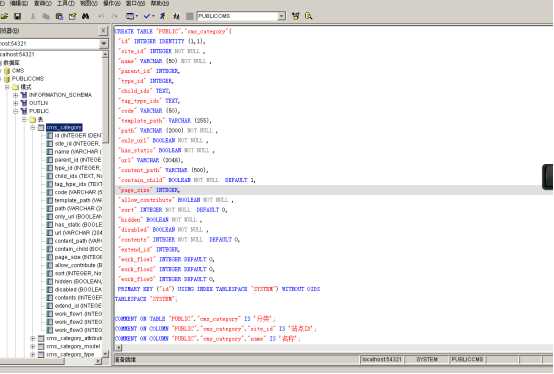Image resolution: width=554 pixels, height=374 pixels.
Task: Expand the OUTLN schema node
Action: coord(16,103)
